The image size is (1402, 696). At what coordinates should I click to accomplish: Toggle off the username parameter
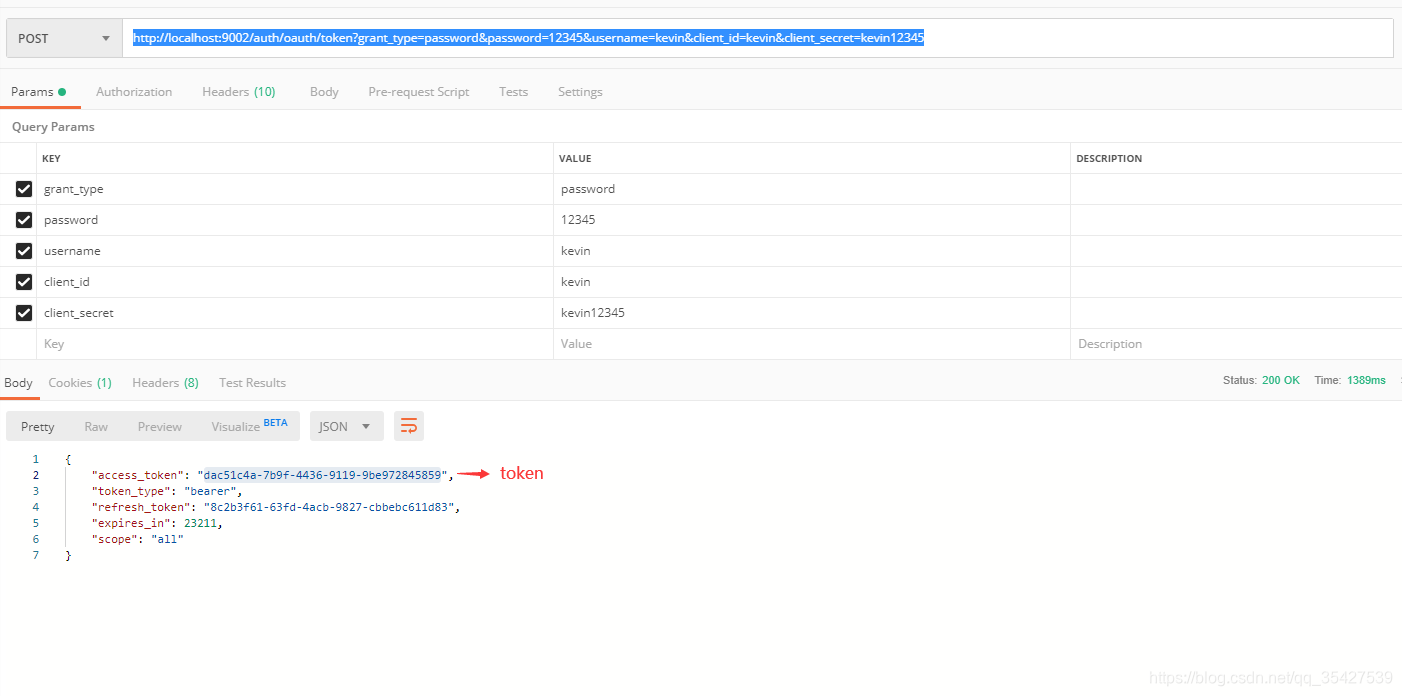[23, 250]
